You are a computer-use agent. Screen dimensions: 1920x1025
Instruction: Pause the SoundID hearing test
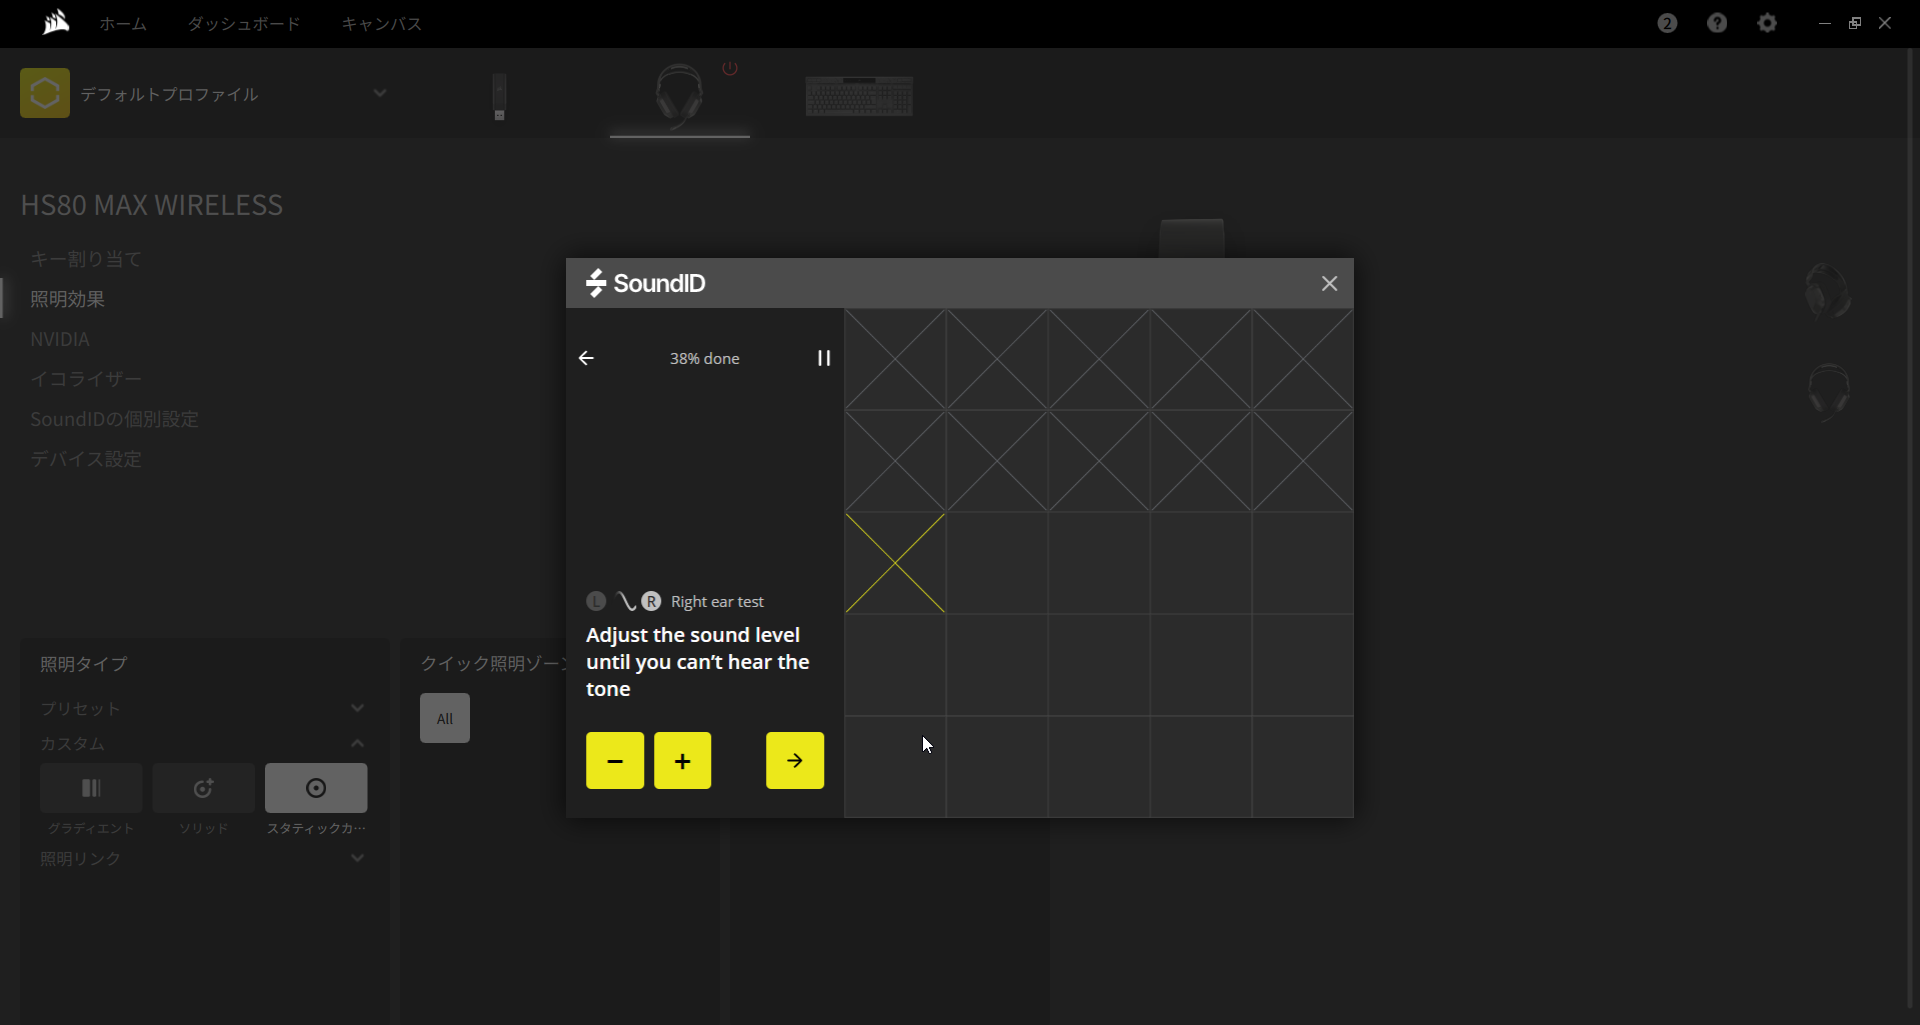823,358
